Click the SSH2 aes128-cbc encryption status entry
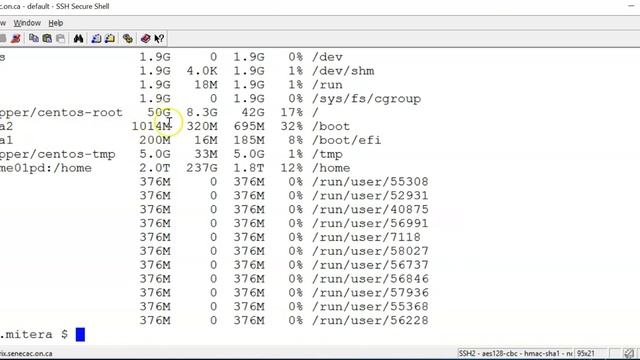The image size is (640, 360). tap(515, 353)
